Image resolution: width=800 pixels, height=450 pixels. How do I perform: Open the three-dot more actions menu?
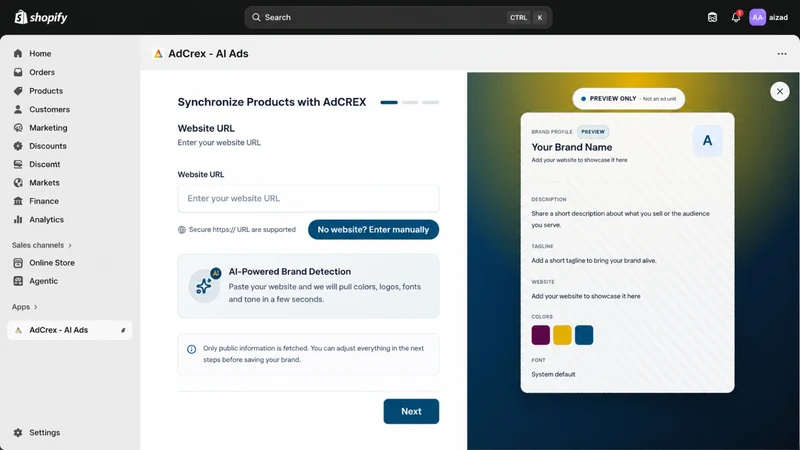[782, 54]
